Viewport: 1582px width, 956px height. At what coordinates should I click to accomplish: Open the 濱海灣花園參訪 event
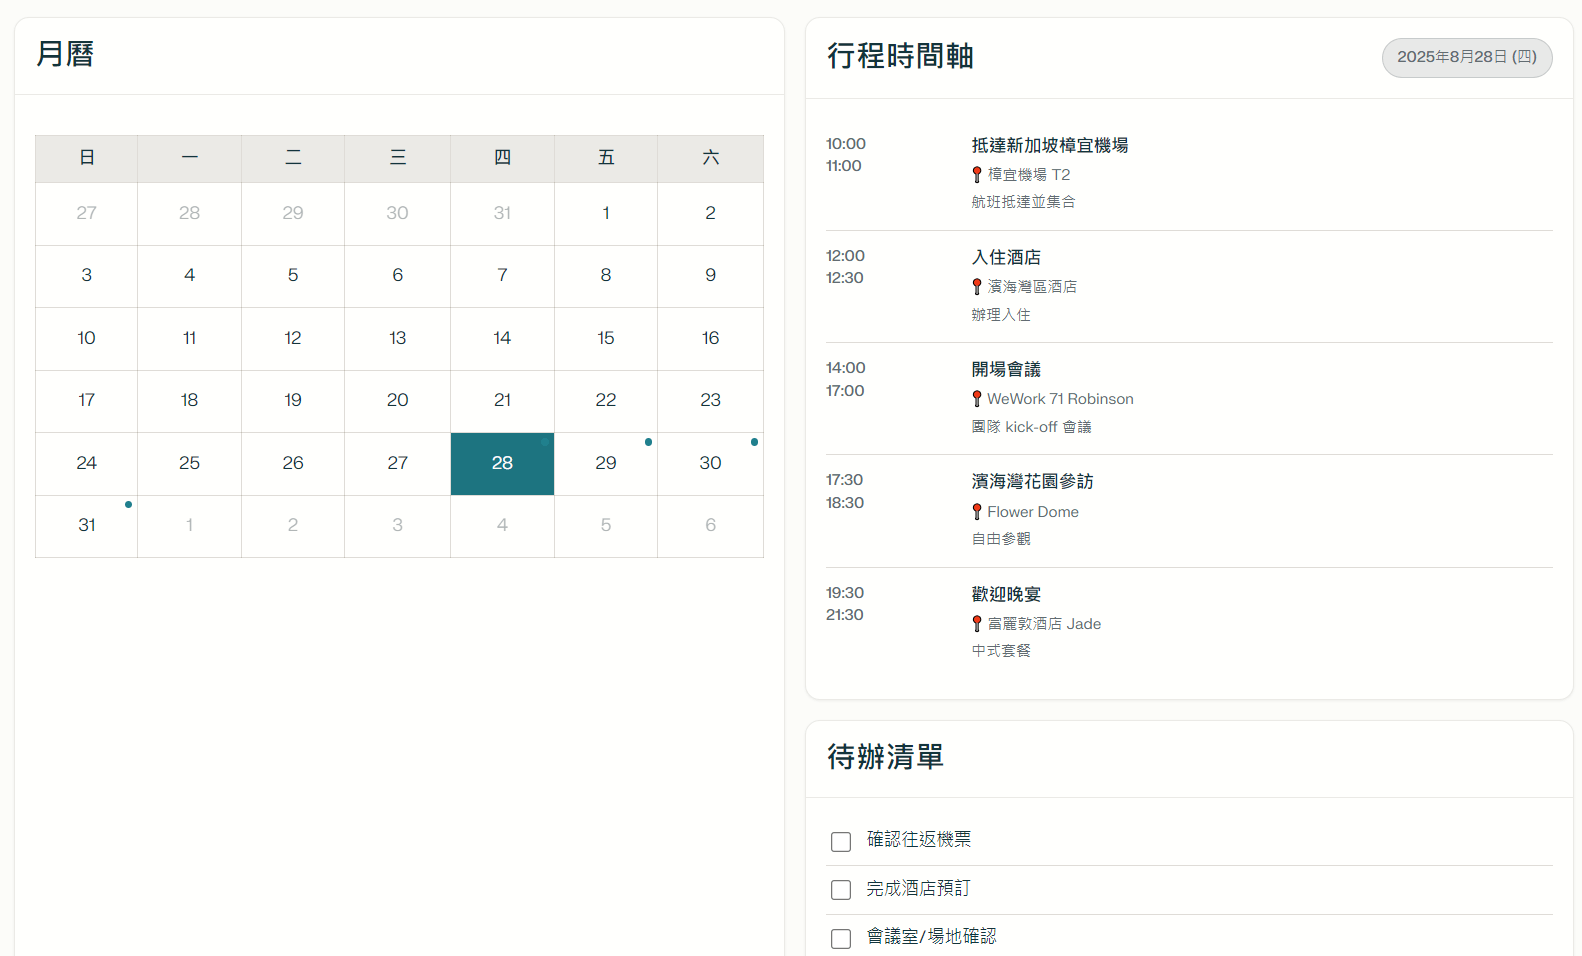coord(1032,482)
